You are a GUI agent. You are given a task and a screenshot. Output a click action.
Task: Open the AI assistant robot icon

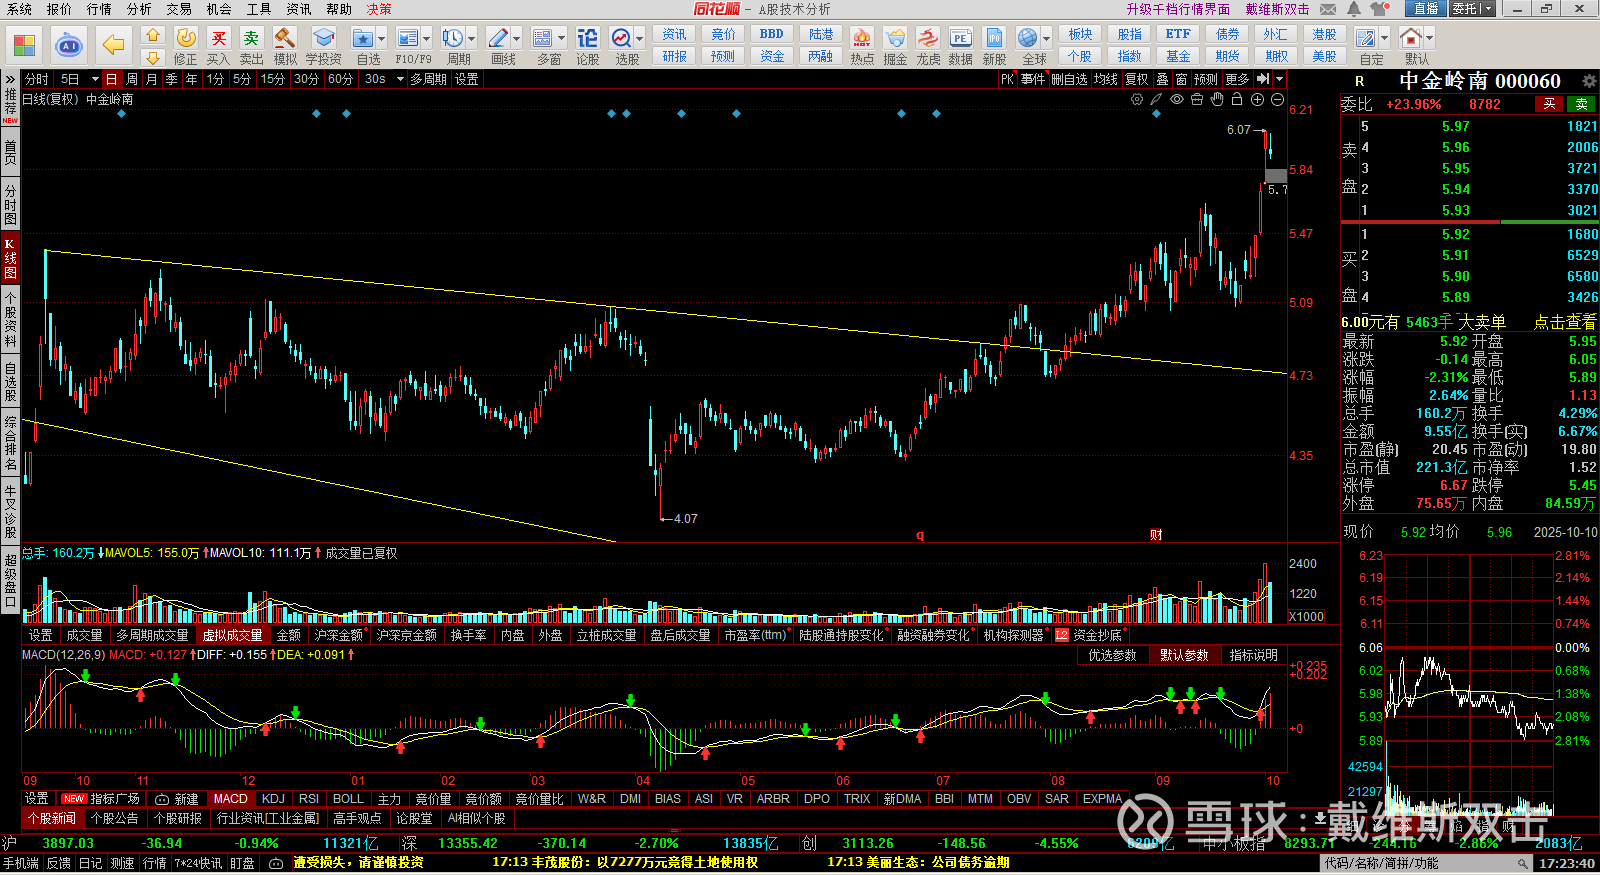coord(69,45)
